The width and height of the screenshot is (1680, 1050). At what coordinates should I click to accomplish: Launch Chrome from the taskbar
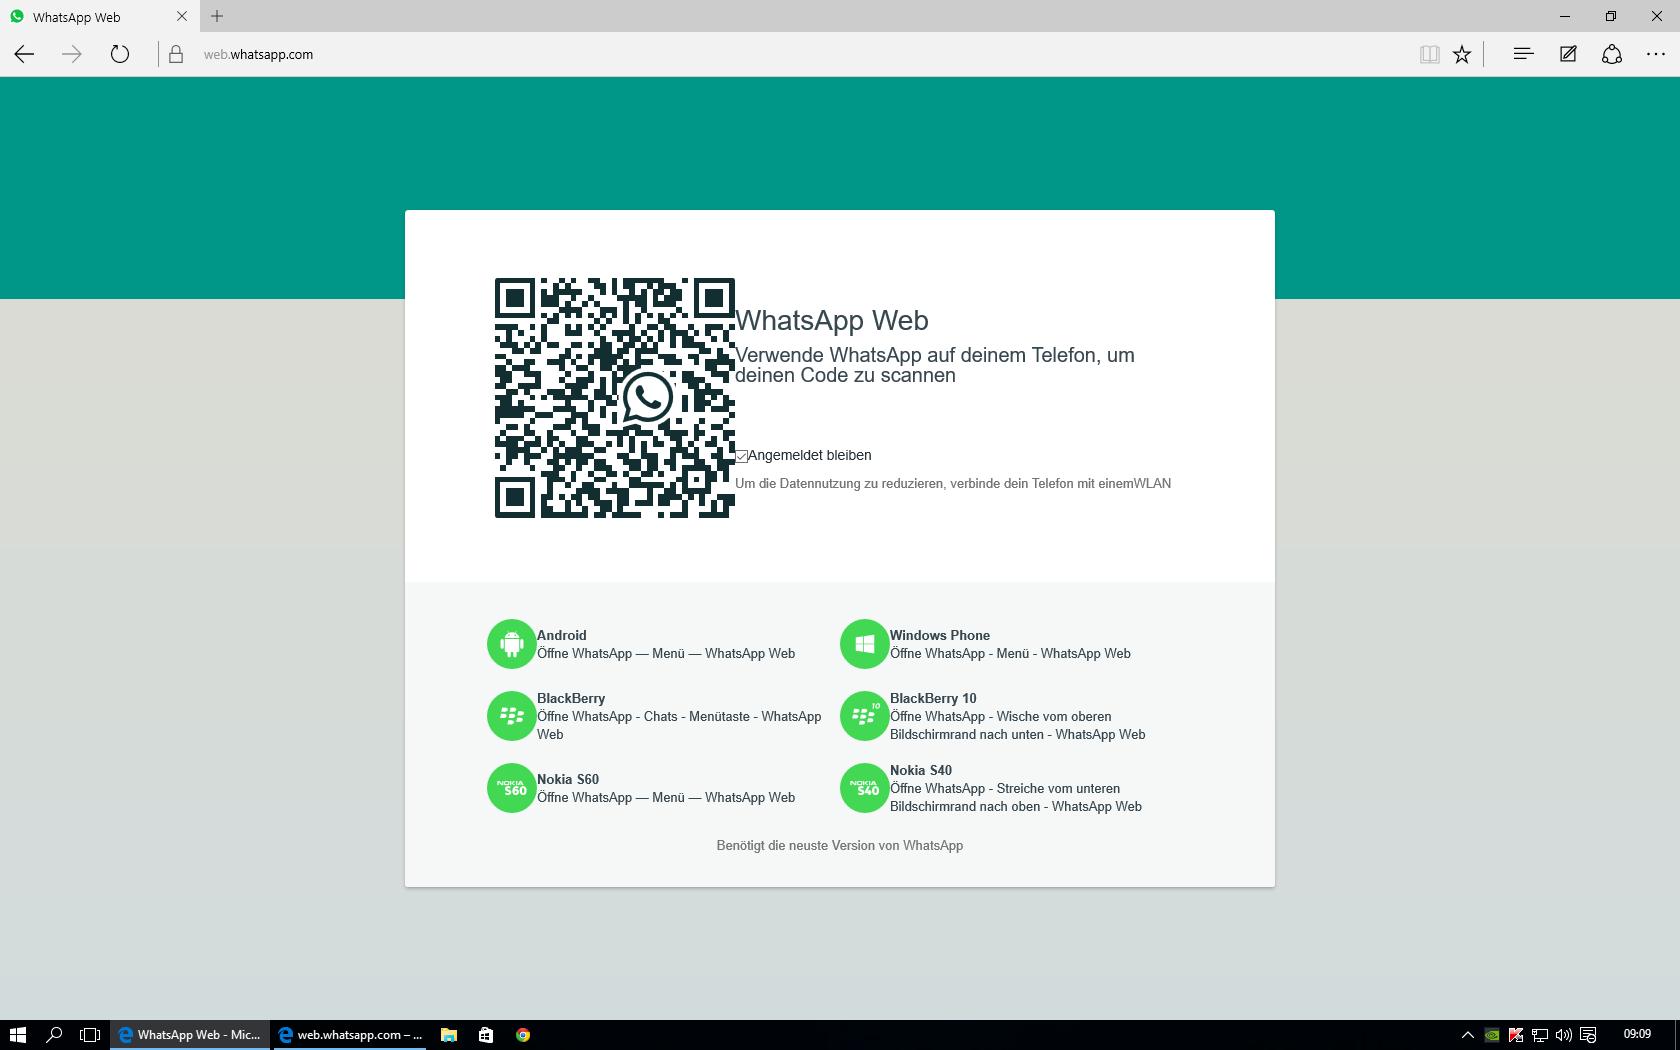(x=523, y=1035)
